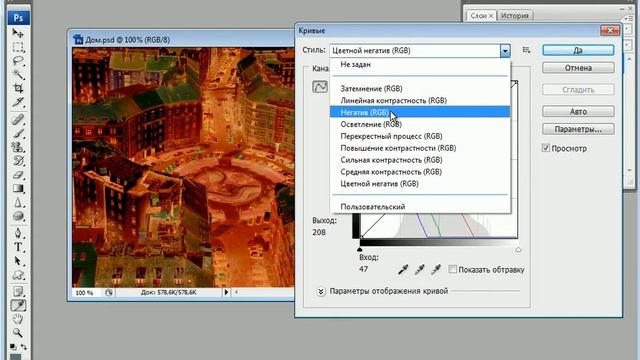Click the 100 % zoom field
The image size is (640, 360).
[84, 293]
